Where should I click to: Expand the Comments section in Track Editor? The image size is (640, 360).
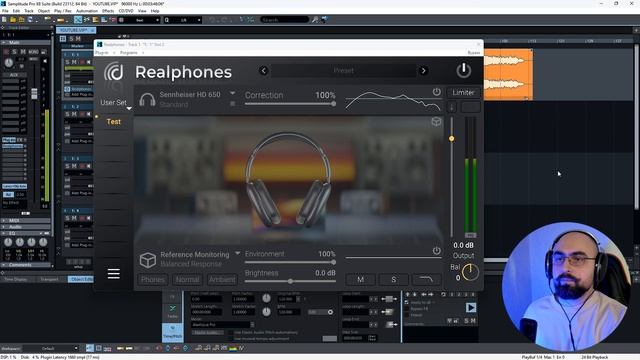tap(25, 265)
